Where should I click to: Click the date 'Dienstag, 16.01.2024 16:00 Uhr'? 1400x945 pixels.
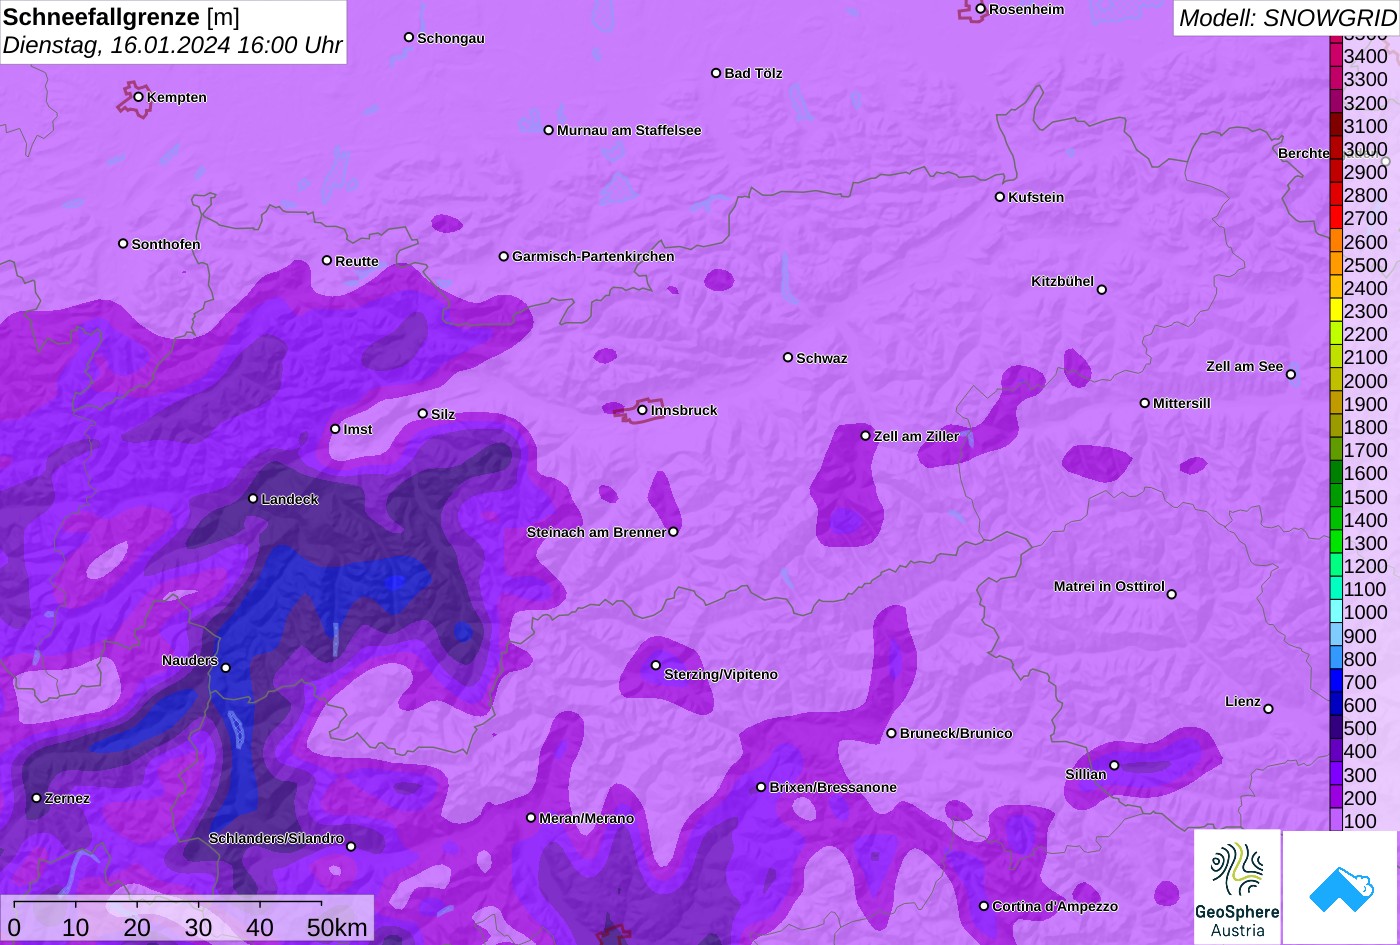173,45
